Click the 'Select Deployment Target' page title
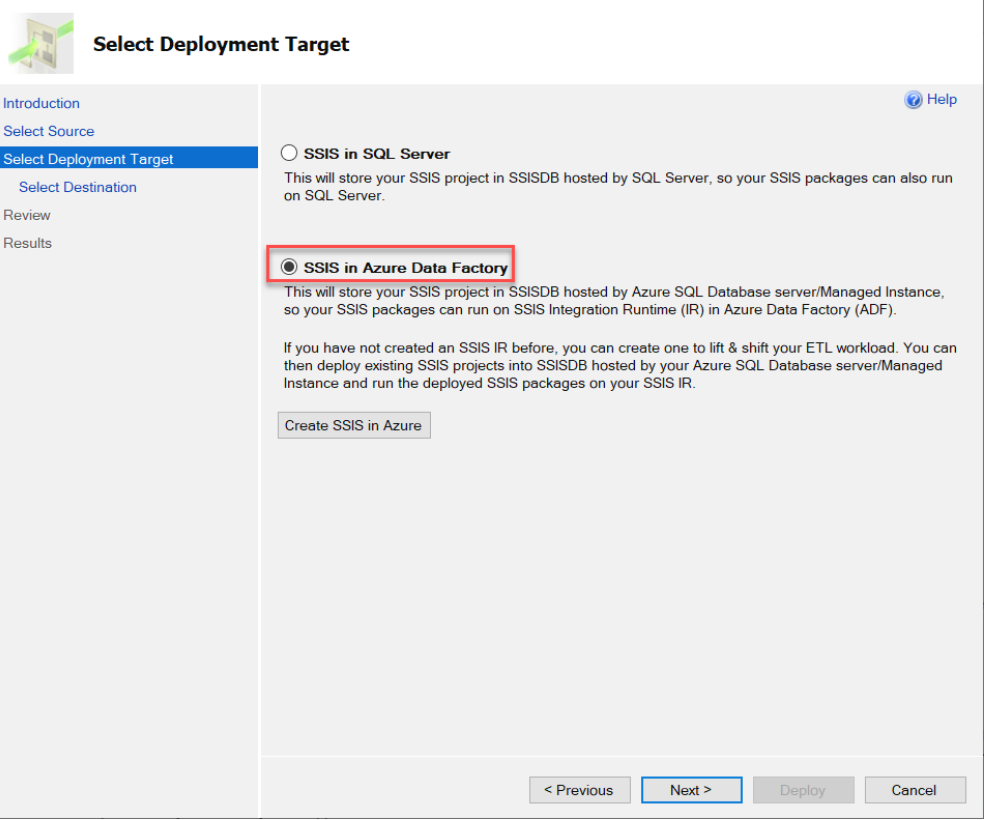 click(x=221, y=44)
